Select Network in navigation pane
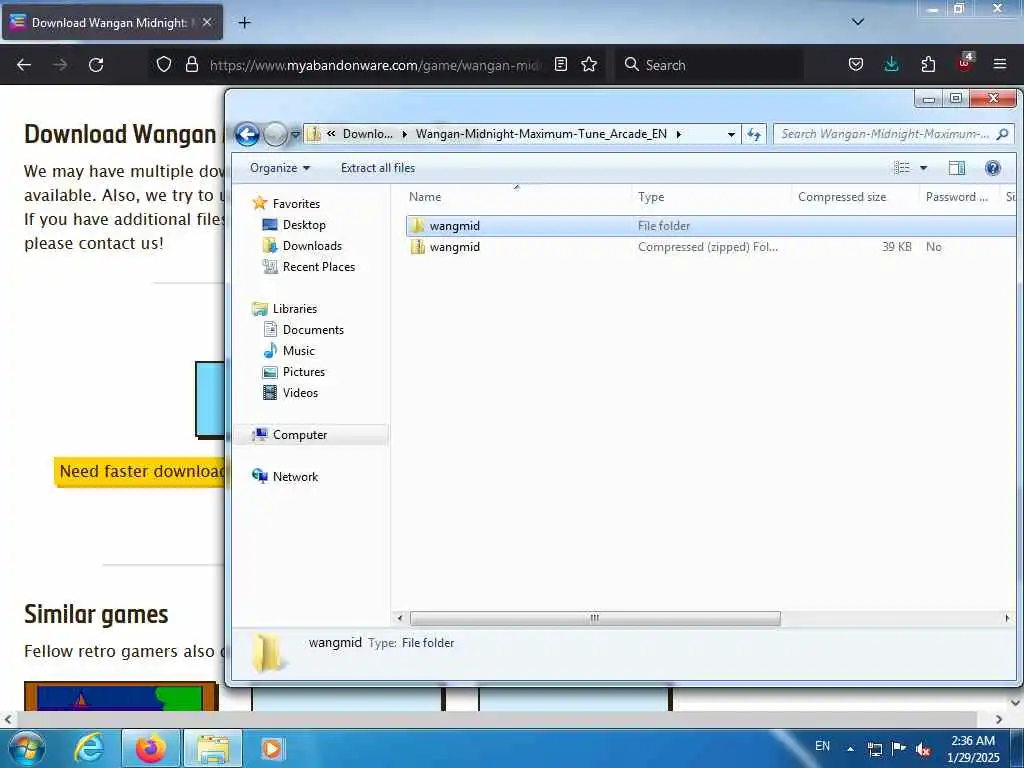The width and height of the screenshot is (1024, 768). [x=295, y=477]
